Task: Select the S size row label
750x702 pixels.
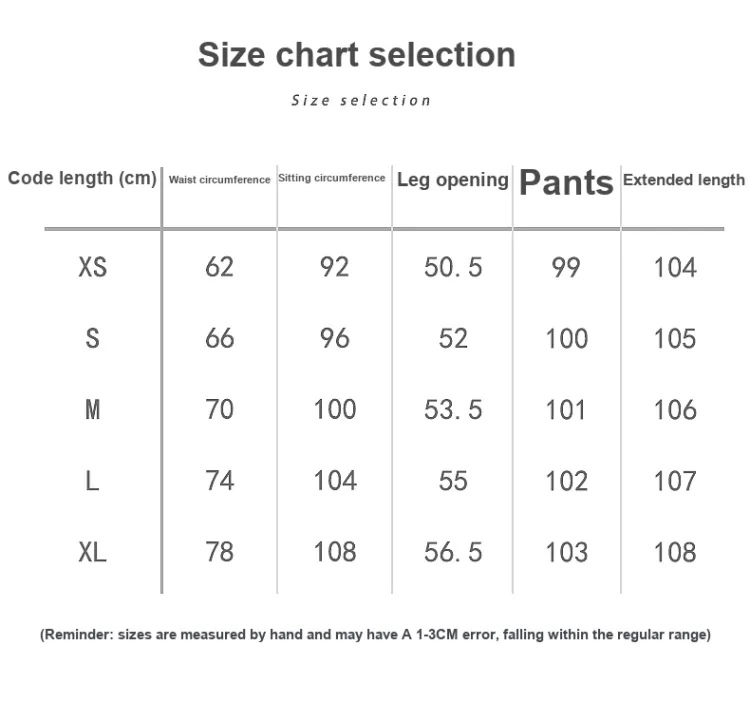Action: pos(93,339)
